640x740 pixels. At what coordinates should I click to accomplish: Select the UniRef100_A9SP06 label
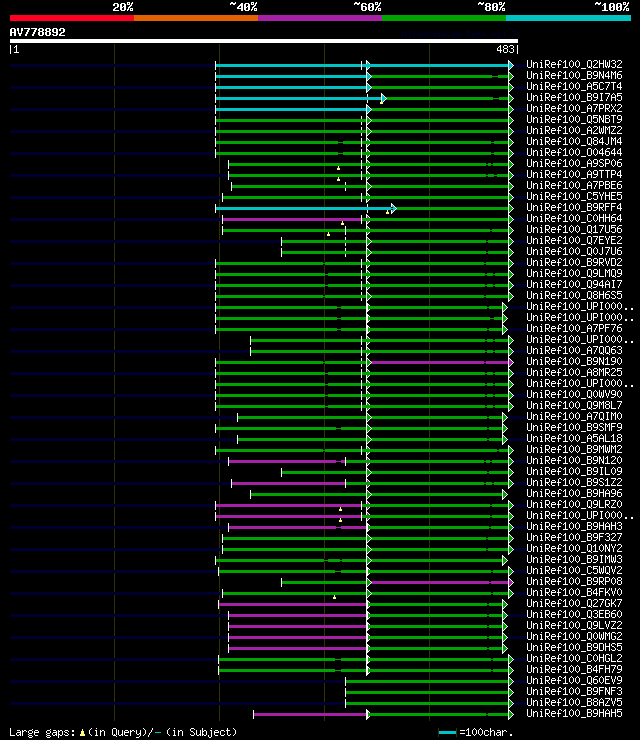(574, 163)
